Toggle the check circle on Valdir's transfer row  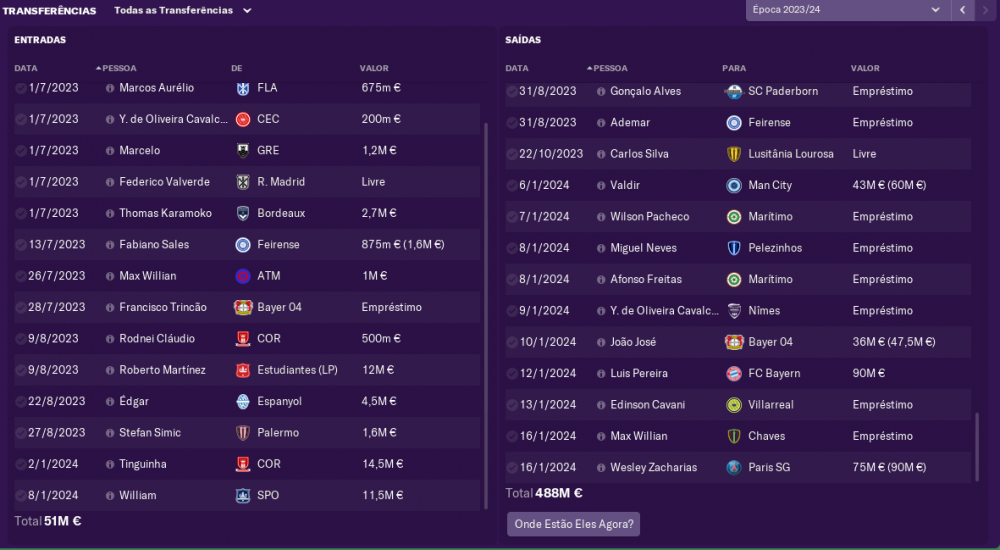pos(512,186)
